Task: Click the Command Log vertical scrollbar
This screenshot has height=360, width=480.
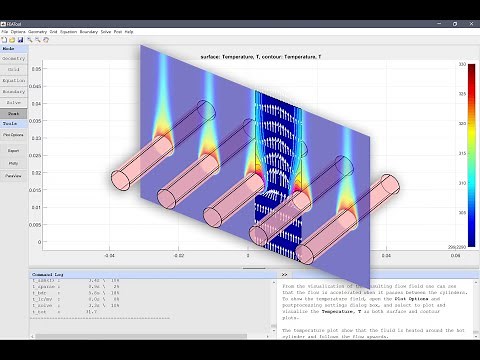Action: [x=274, y=306]
